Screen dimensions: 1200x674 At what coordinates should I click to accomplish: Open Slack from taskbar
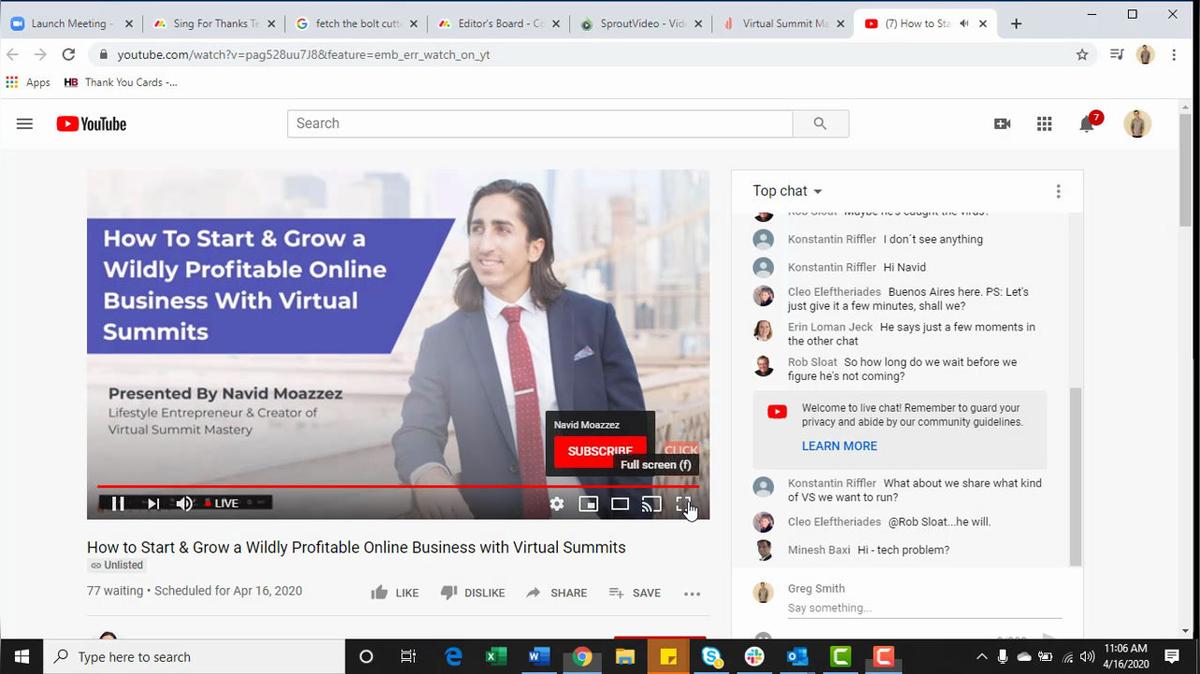coord(755,657)
